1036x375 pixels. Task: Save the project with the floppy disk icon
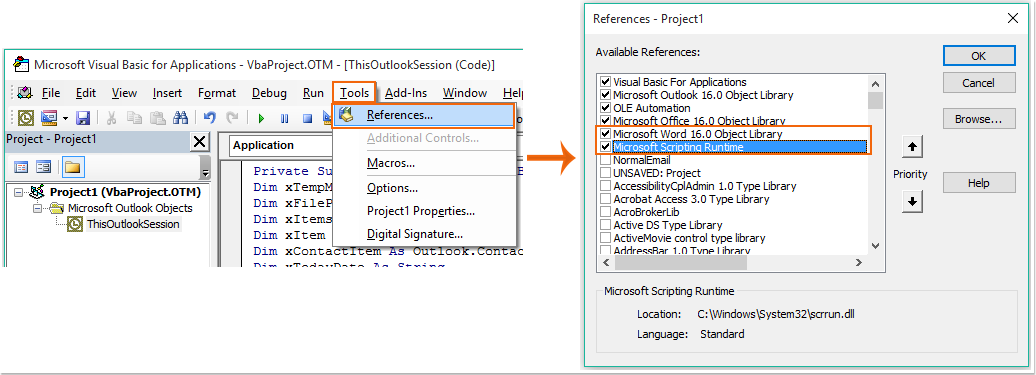83,118
